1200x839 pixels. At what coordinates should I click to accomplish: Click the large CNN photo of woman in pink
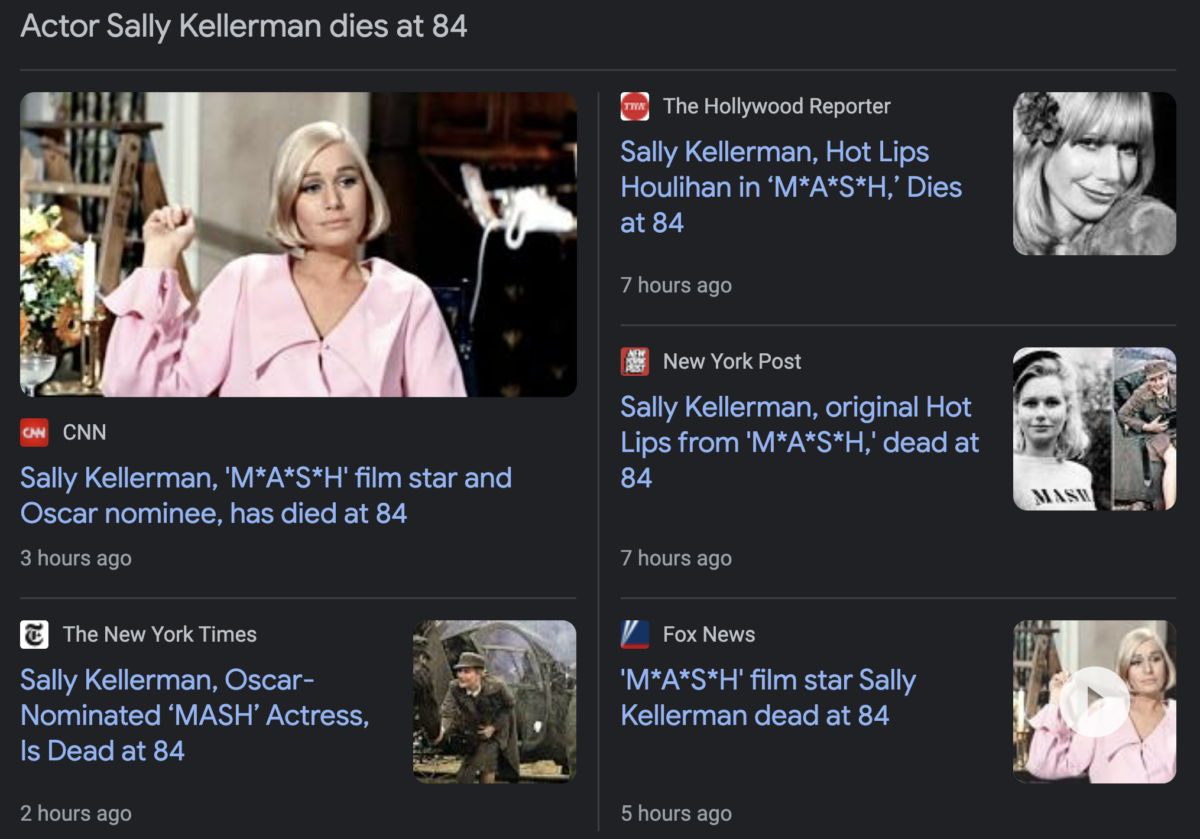point(298,244)
